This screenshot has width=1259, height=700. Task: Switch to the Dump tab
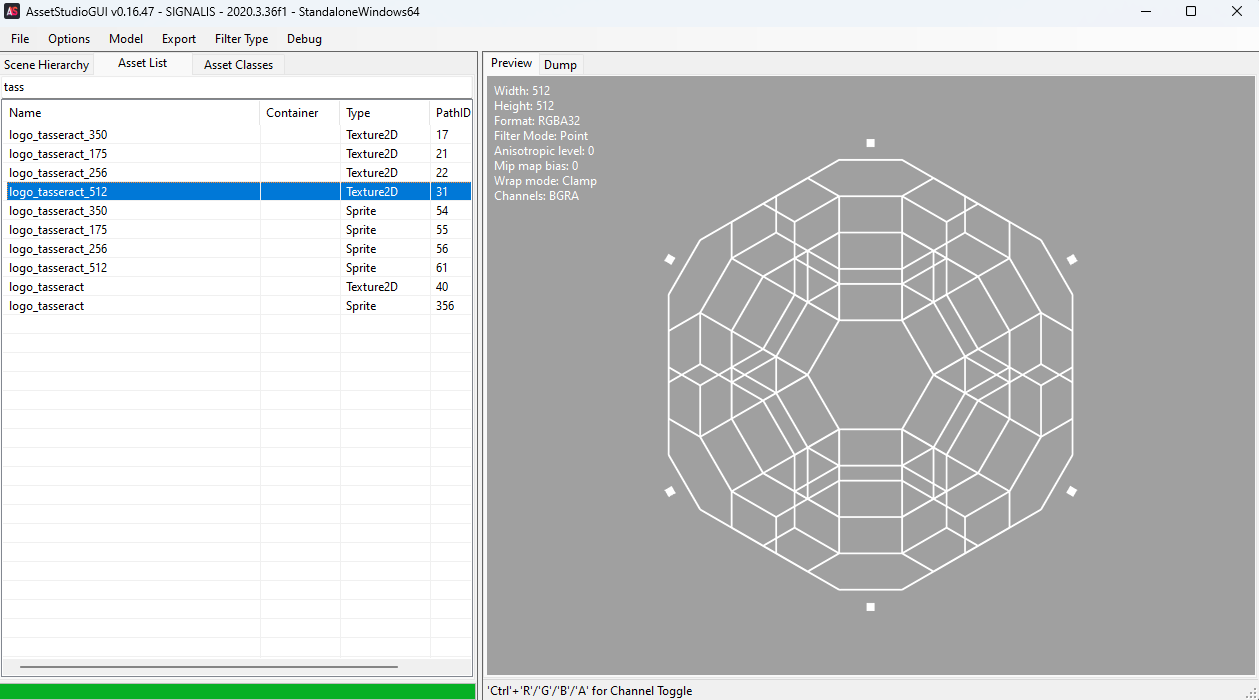560,65
